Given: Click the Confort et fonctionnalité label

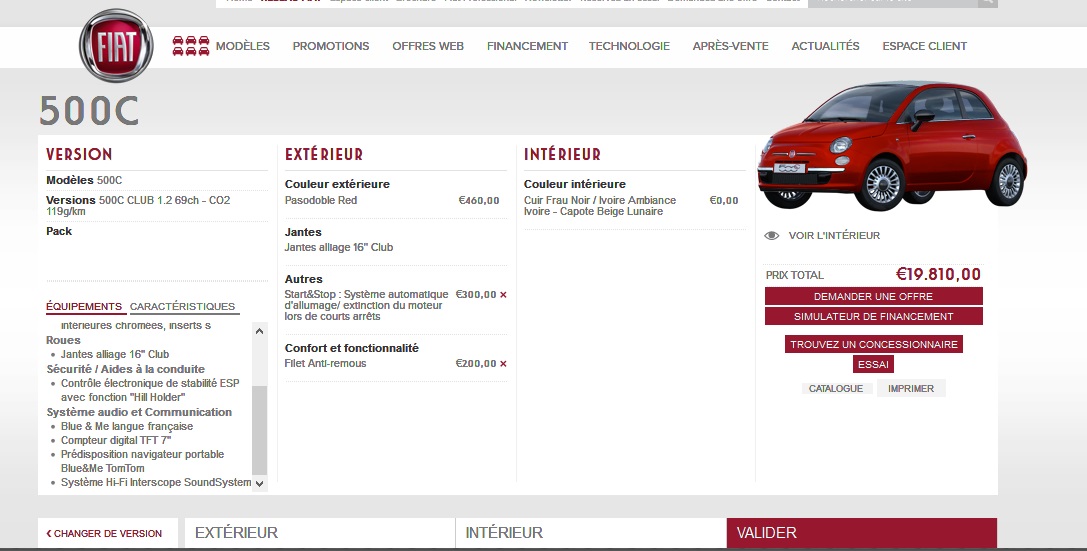Looking at the screenshot, I should pos(351,348).
